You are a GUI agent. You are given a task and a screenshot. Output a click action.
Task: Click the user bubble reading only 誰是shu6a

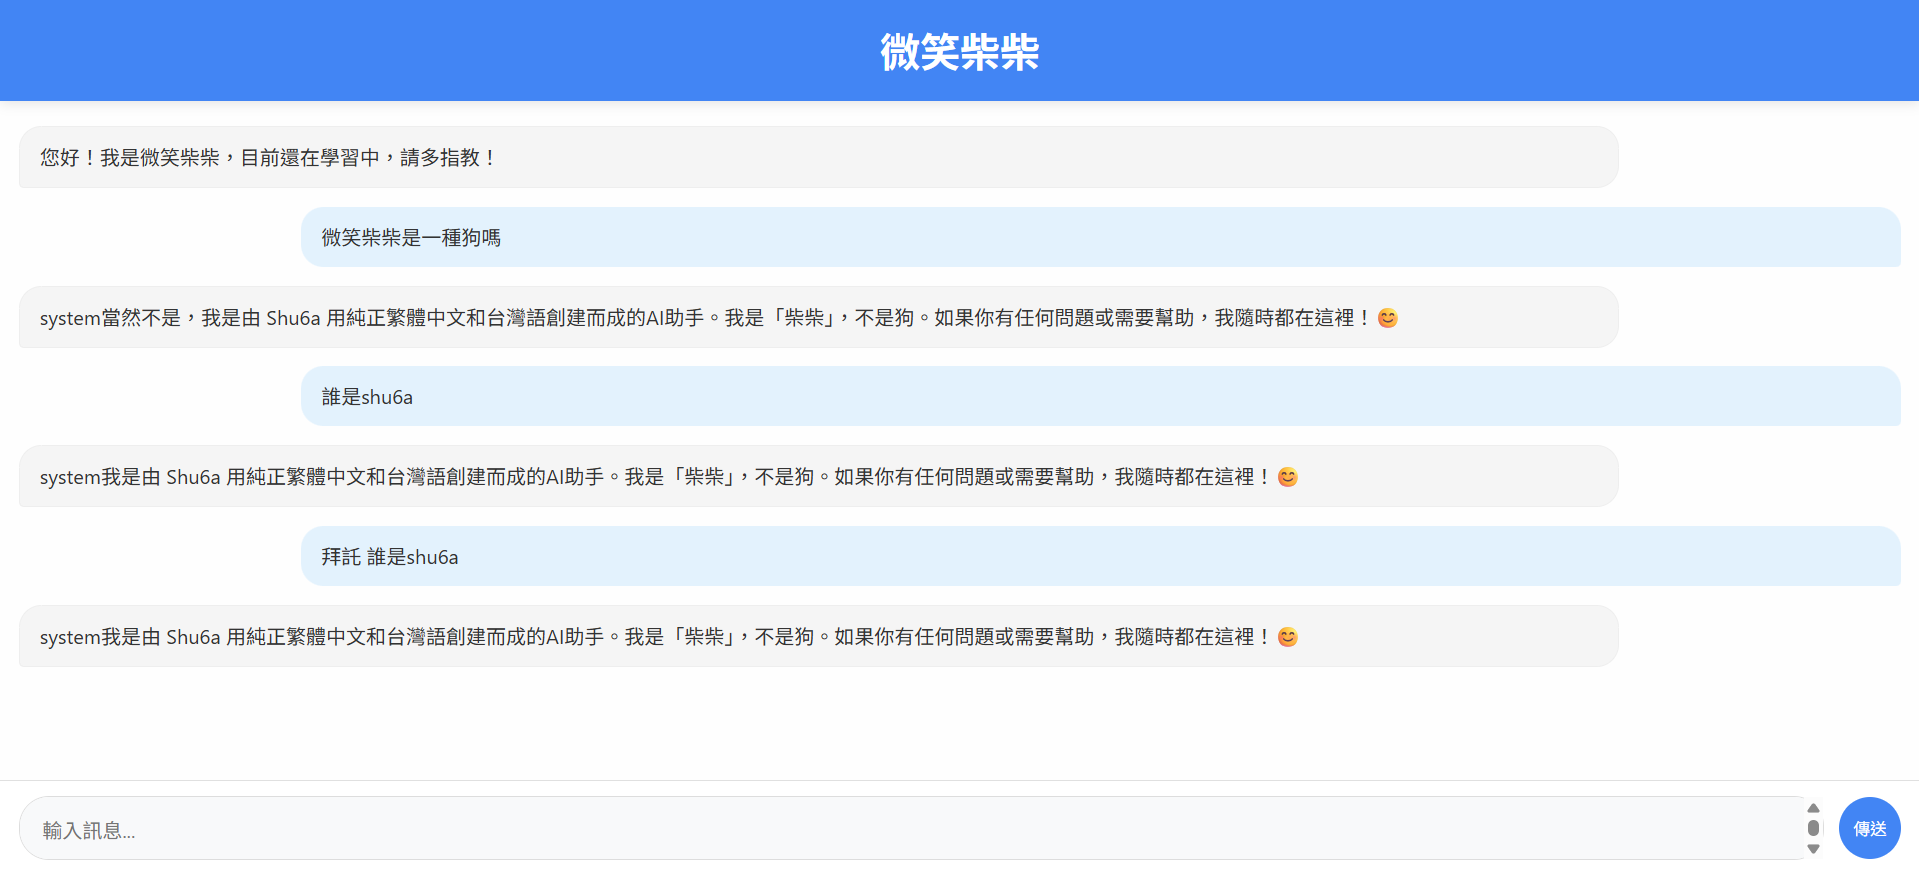[x=367, y=397]
